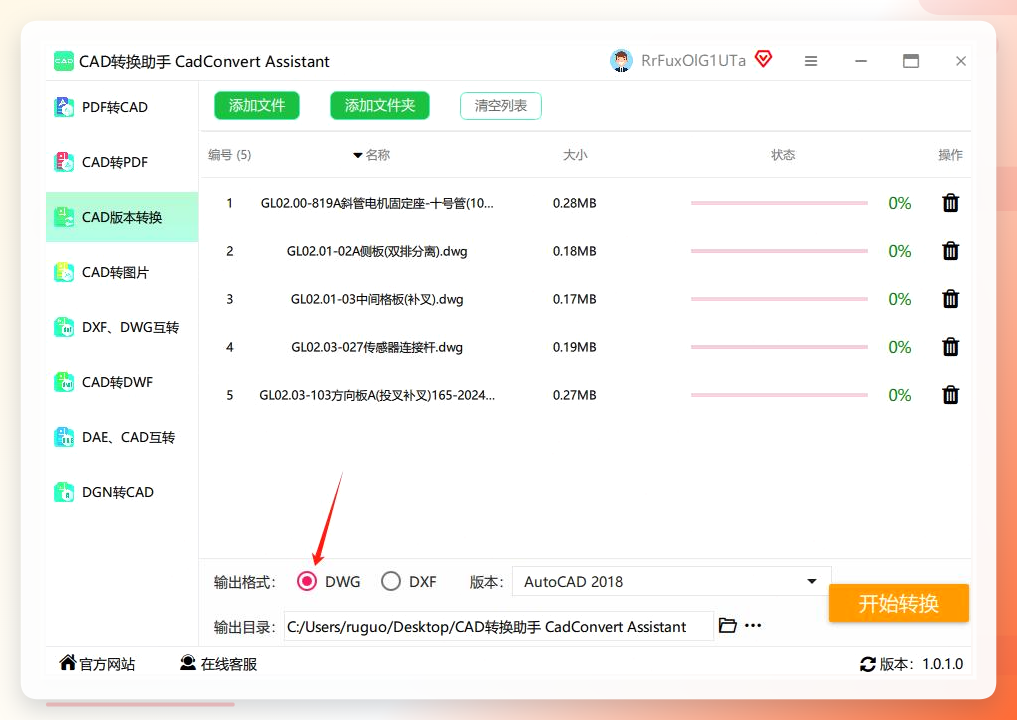Click the DAE、CAD互转 sidebar icon
Viewport: 1017px width, 720px height.
[64, 437]
